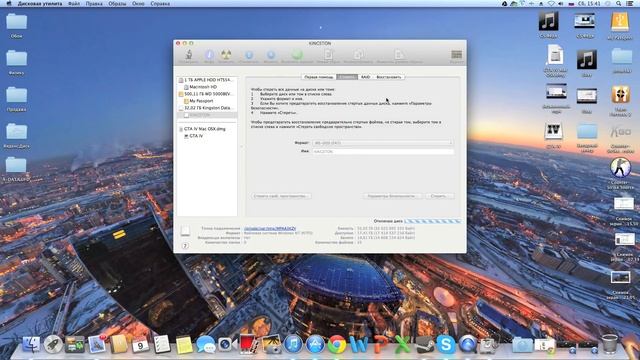Open the Log icon in the toolbar
Viewport: 640px width, 360px height.
pos(456,55)
